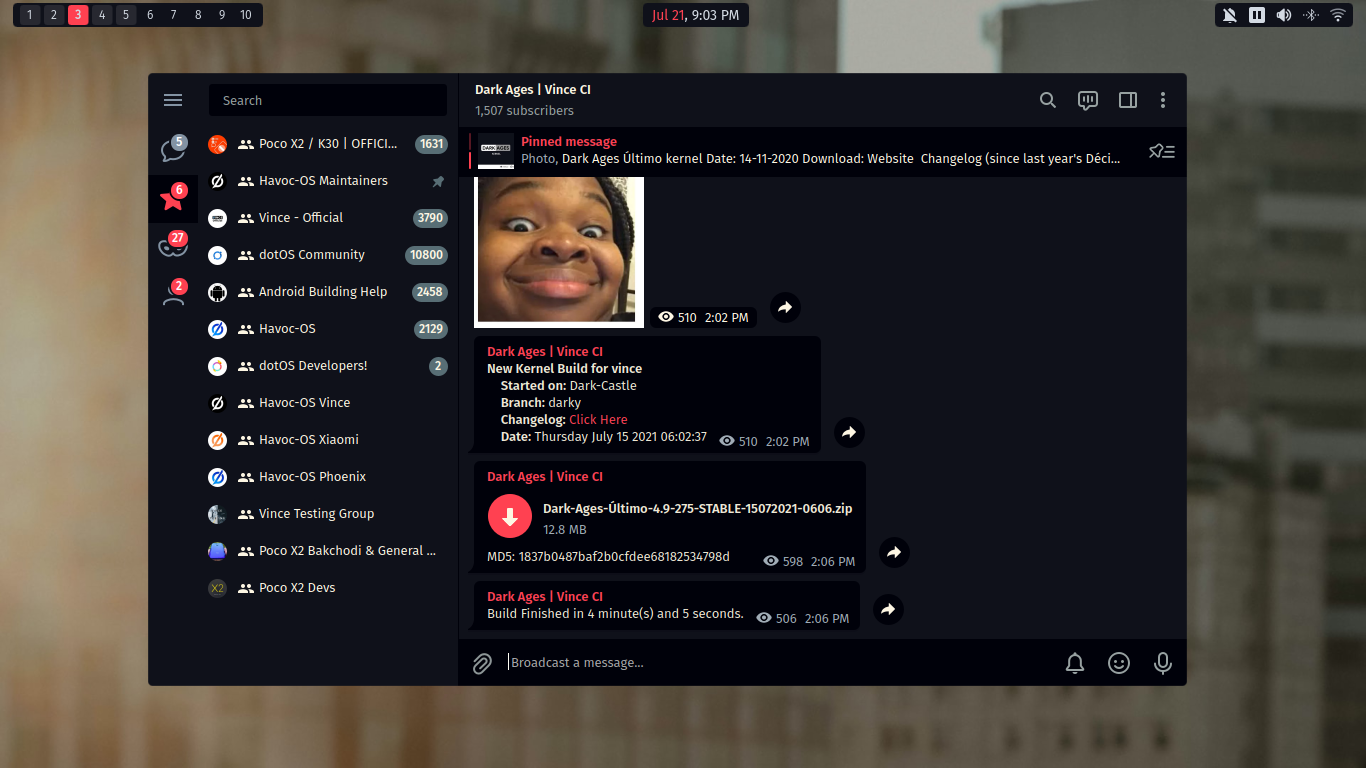The image size is (1366, 768).
Task: Open the personal contacts folder with 2 unread
Action: (173, 294)
